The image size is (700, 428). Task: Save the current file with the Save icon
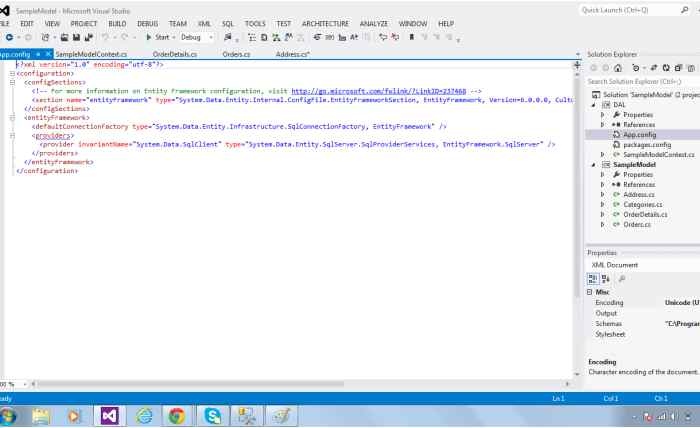pyautogui.click(x=76, y=37)
